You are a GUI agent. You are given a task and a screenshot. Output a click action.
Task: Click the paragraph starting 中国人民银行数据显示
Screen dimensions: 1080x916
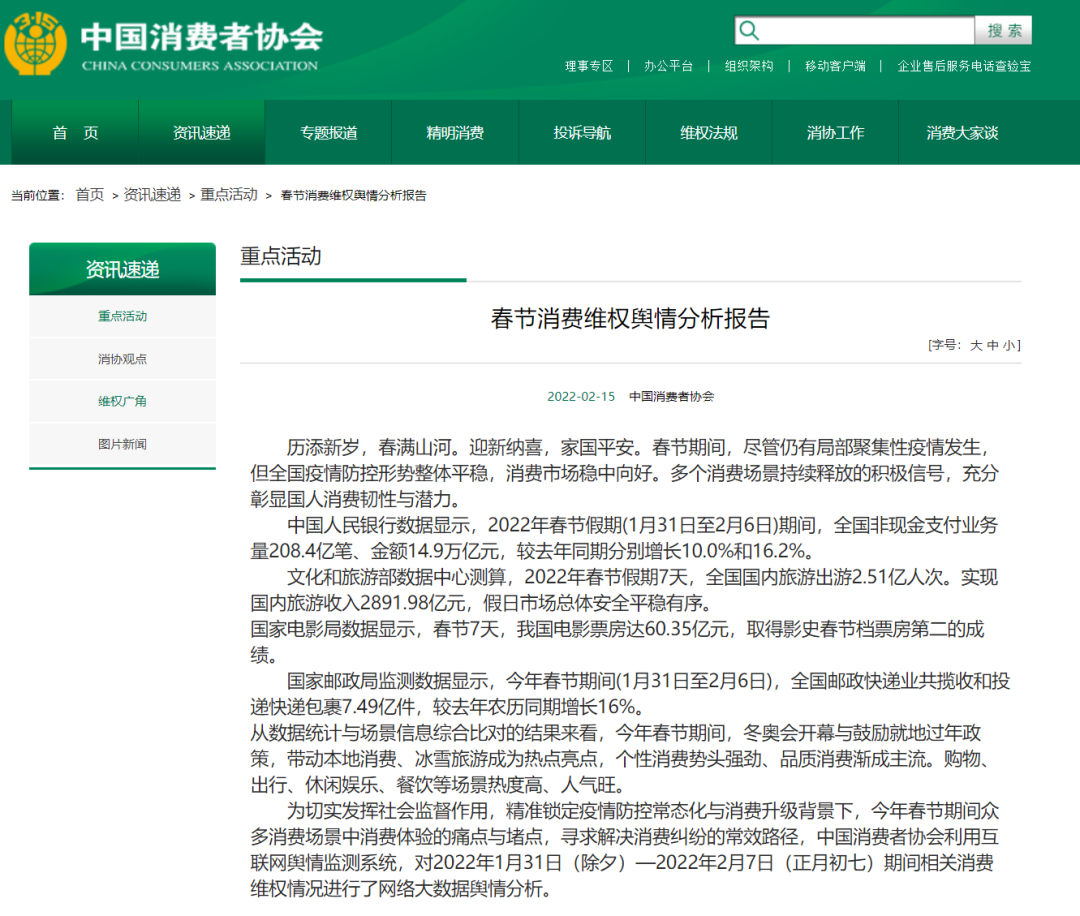pos(624,538)
